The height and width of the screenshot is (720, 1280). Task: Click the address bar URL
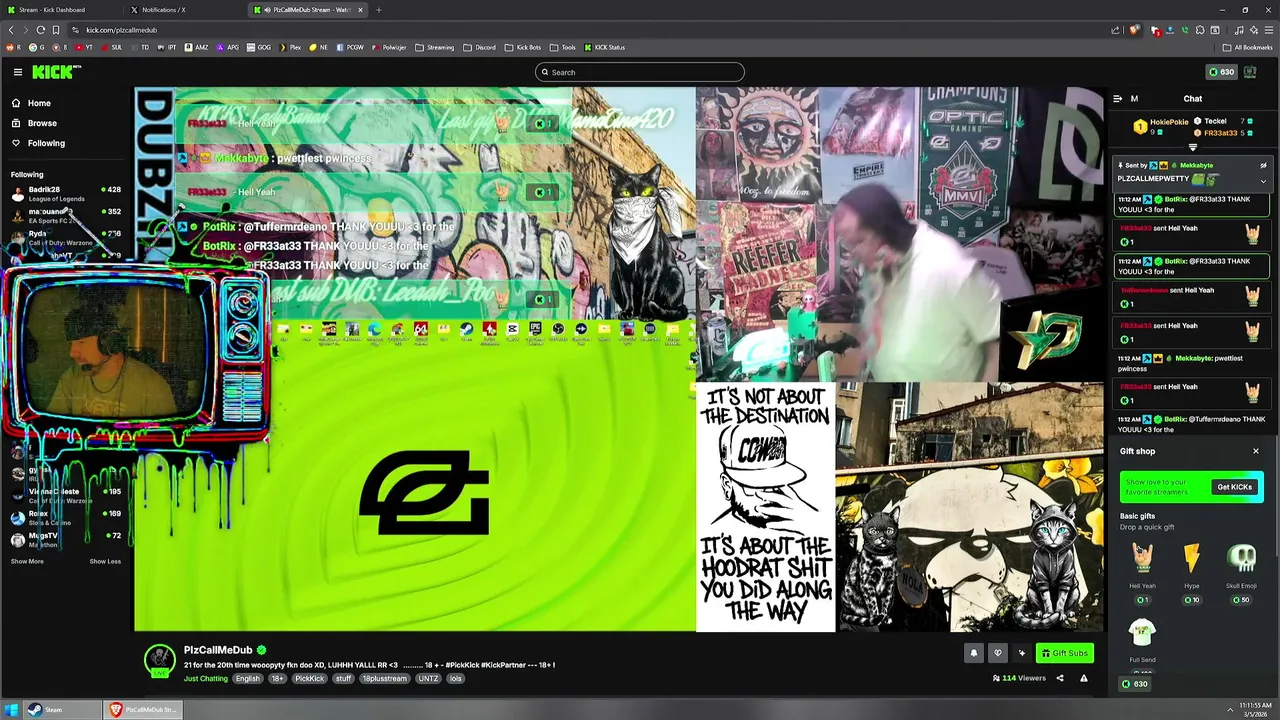121,30
